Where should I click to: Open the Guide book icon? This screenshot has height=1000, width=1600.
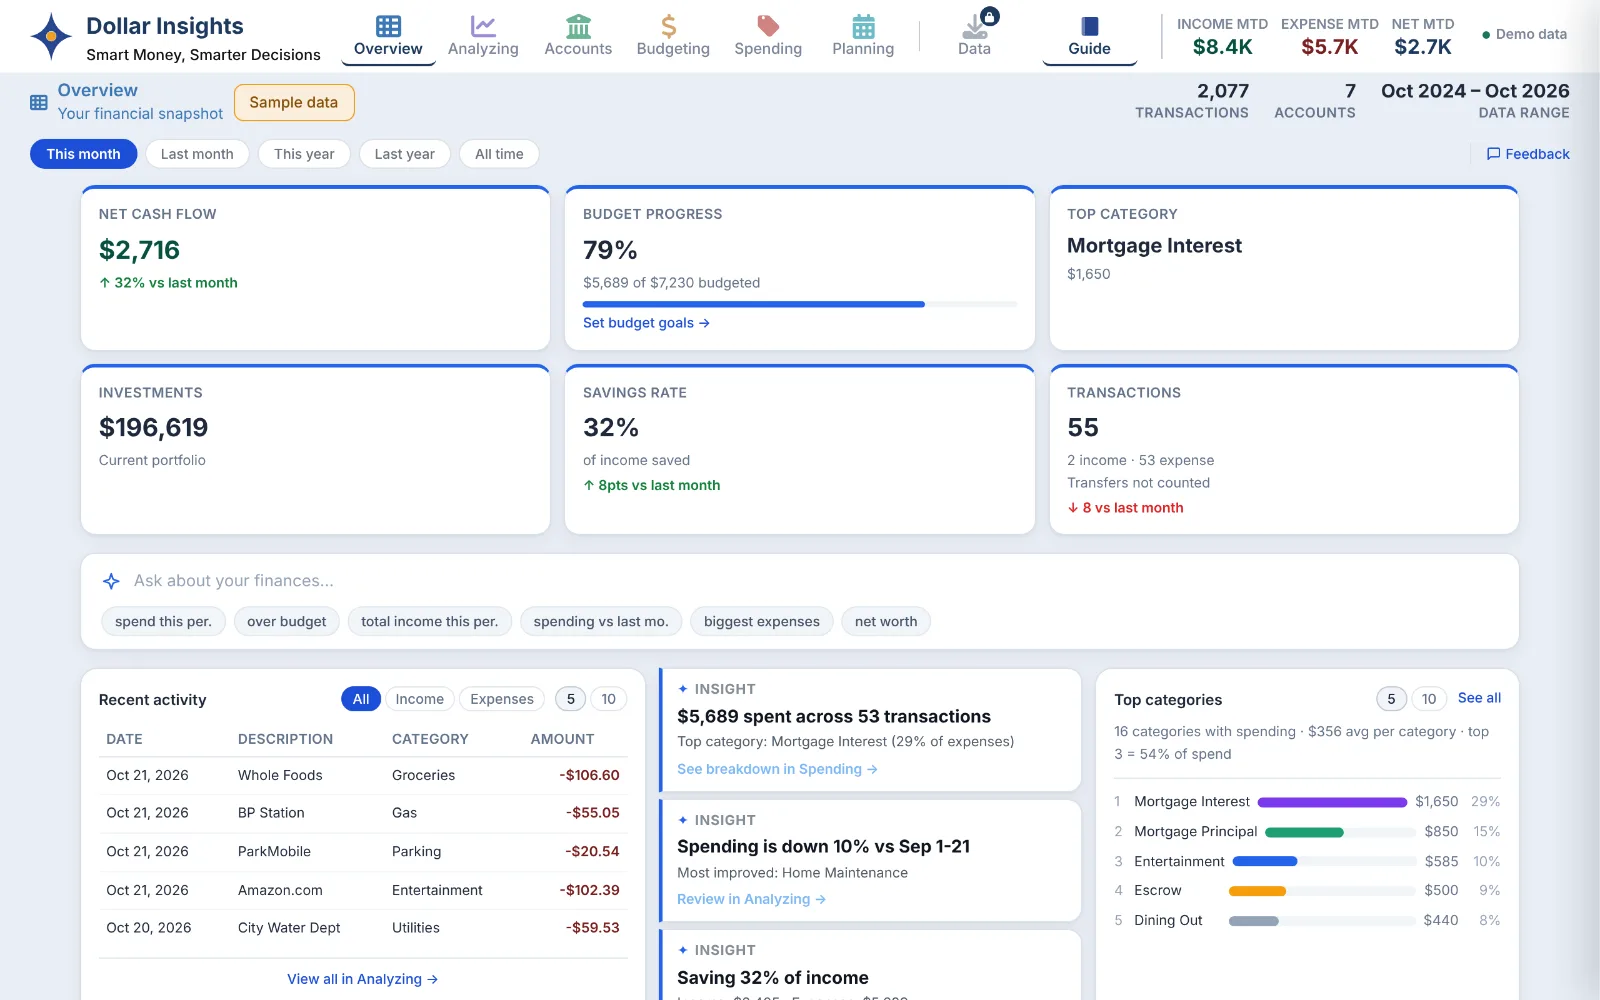click(x=1089, y=26)
